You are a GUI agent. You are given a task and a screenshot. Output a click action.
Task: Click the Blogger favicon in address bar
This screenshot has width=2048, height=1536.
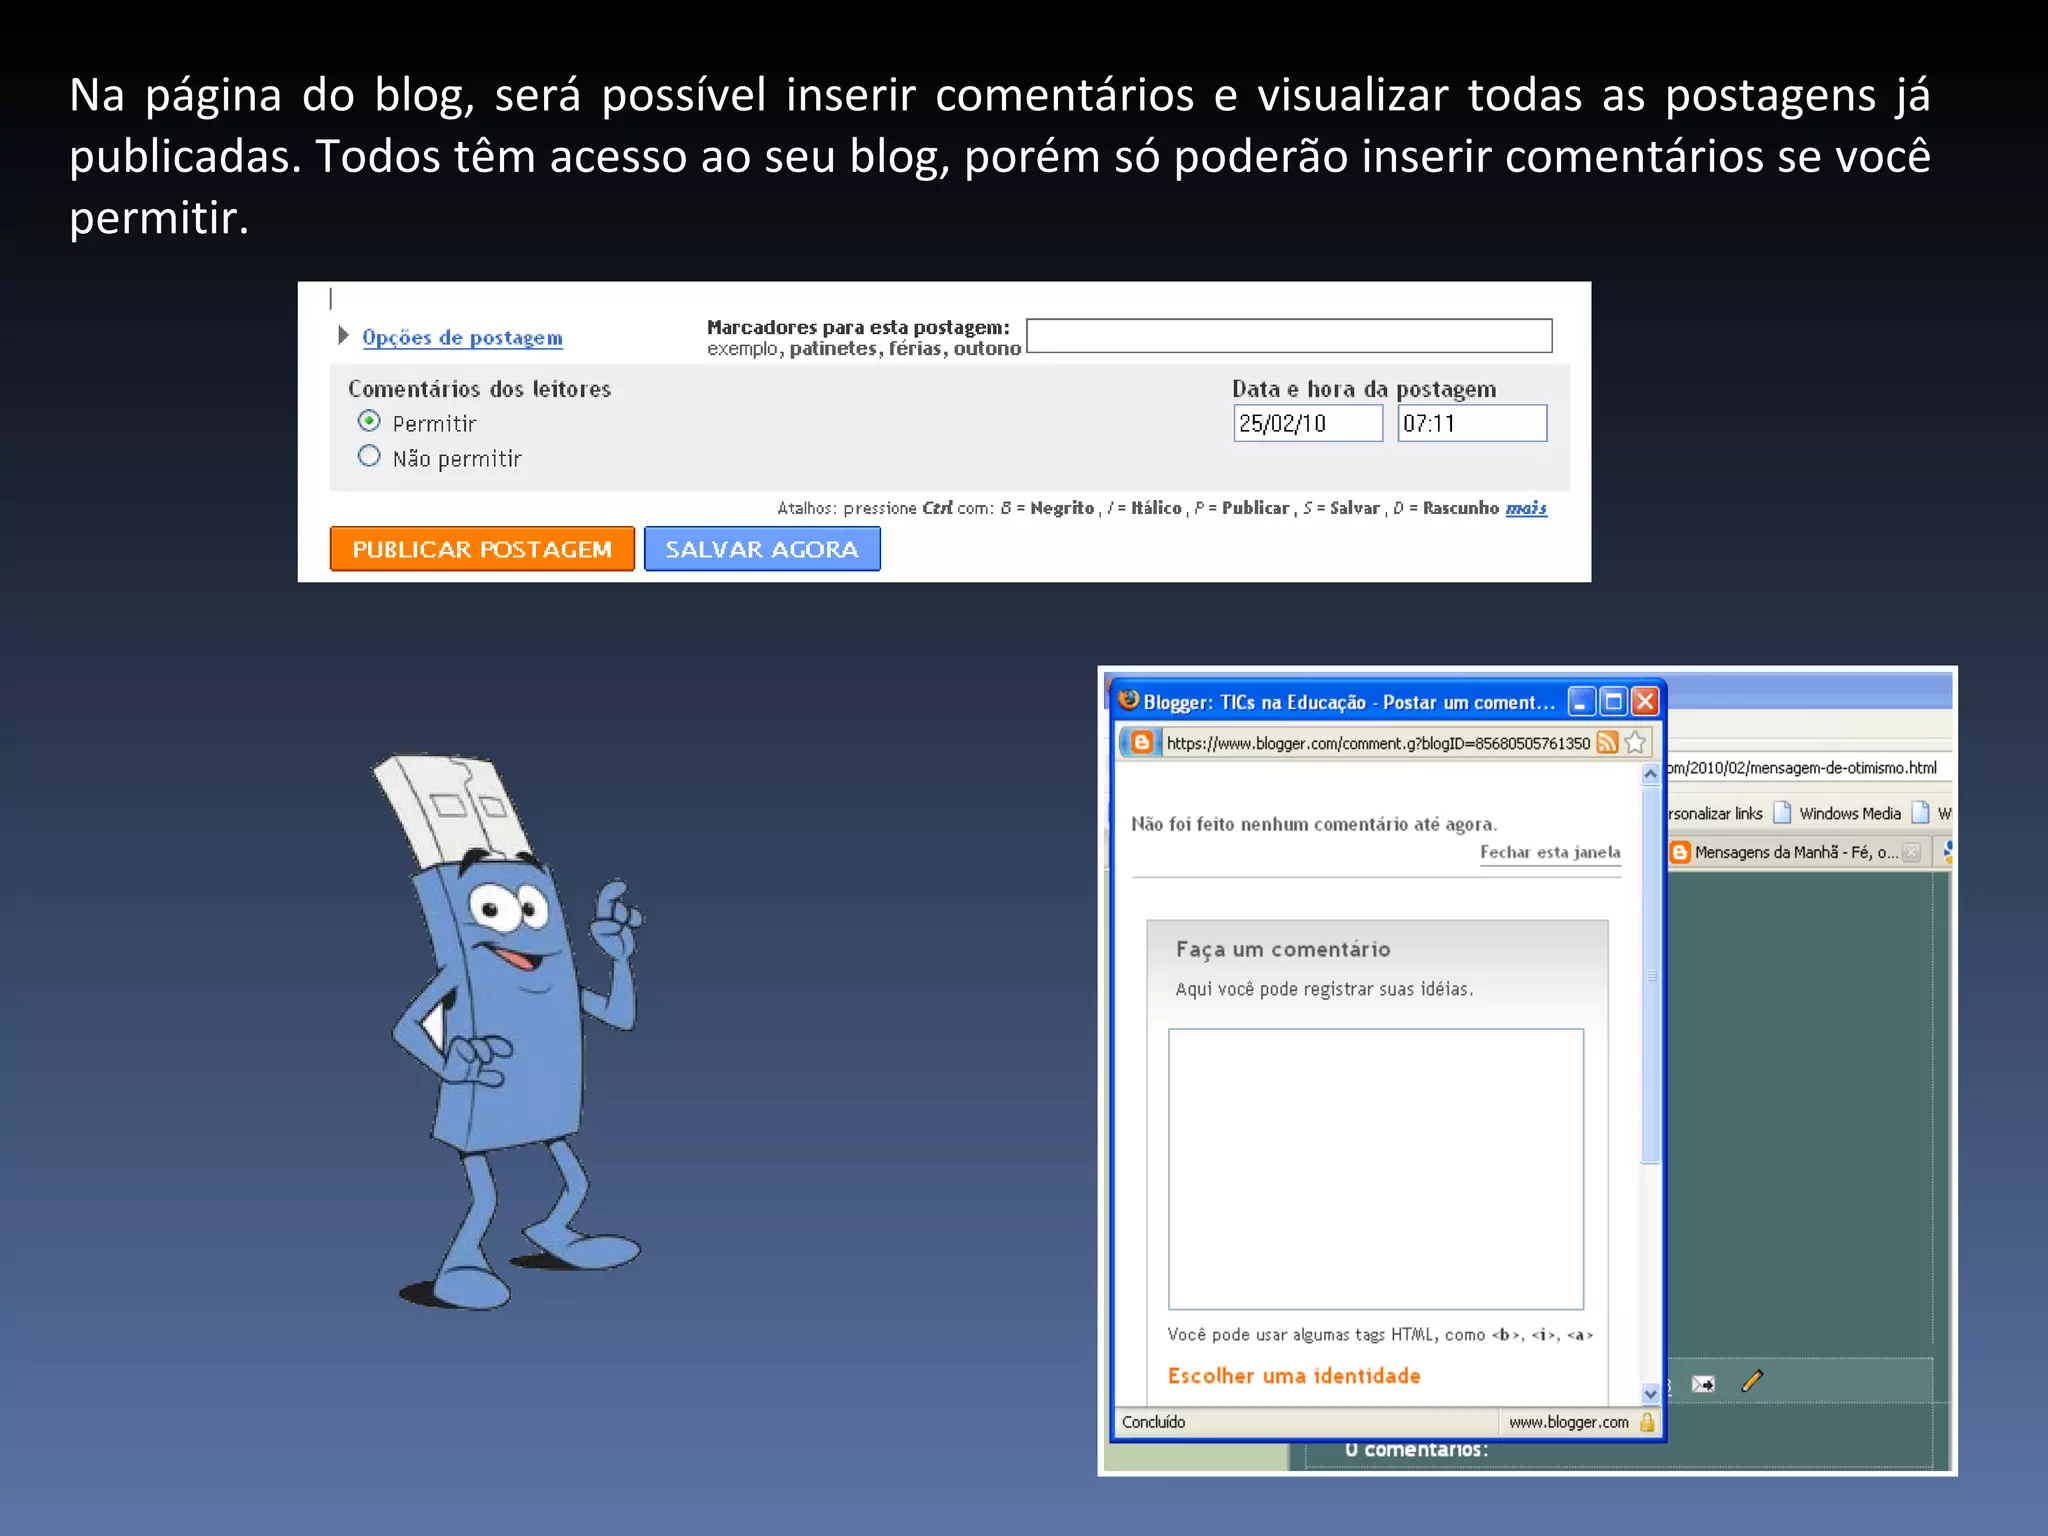(1141, 742)
